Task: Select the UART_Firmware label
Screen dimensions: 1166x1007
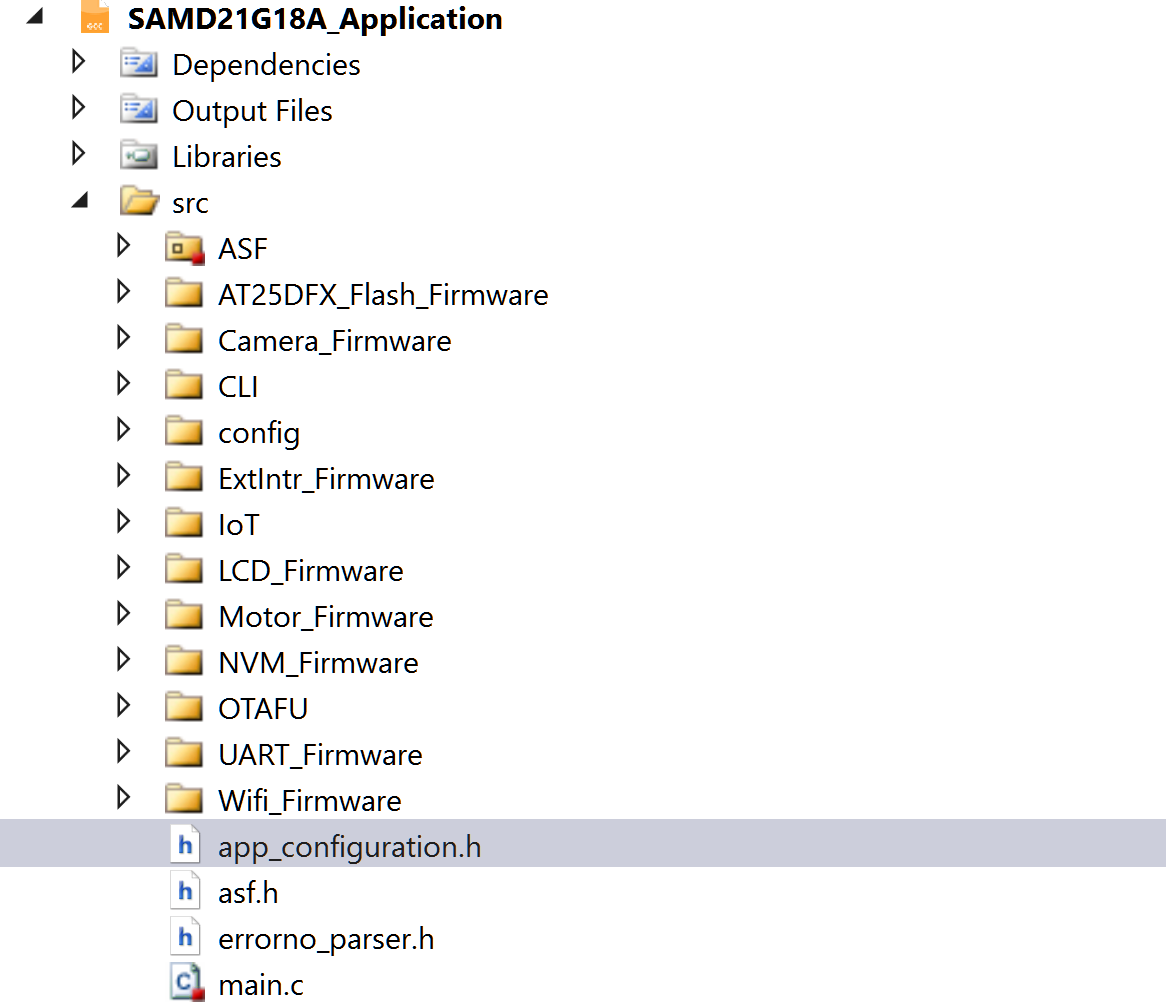Action: click(320, 755)
